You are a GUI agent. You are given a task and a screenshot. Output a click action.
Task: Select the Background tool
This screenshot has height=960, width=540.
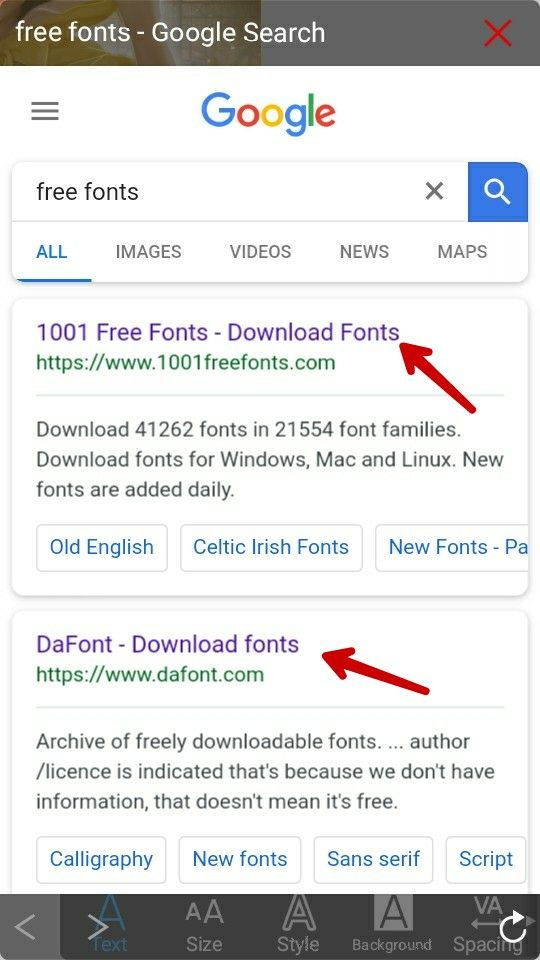pos(392,926)
